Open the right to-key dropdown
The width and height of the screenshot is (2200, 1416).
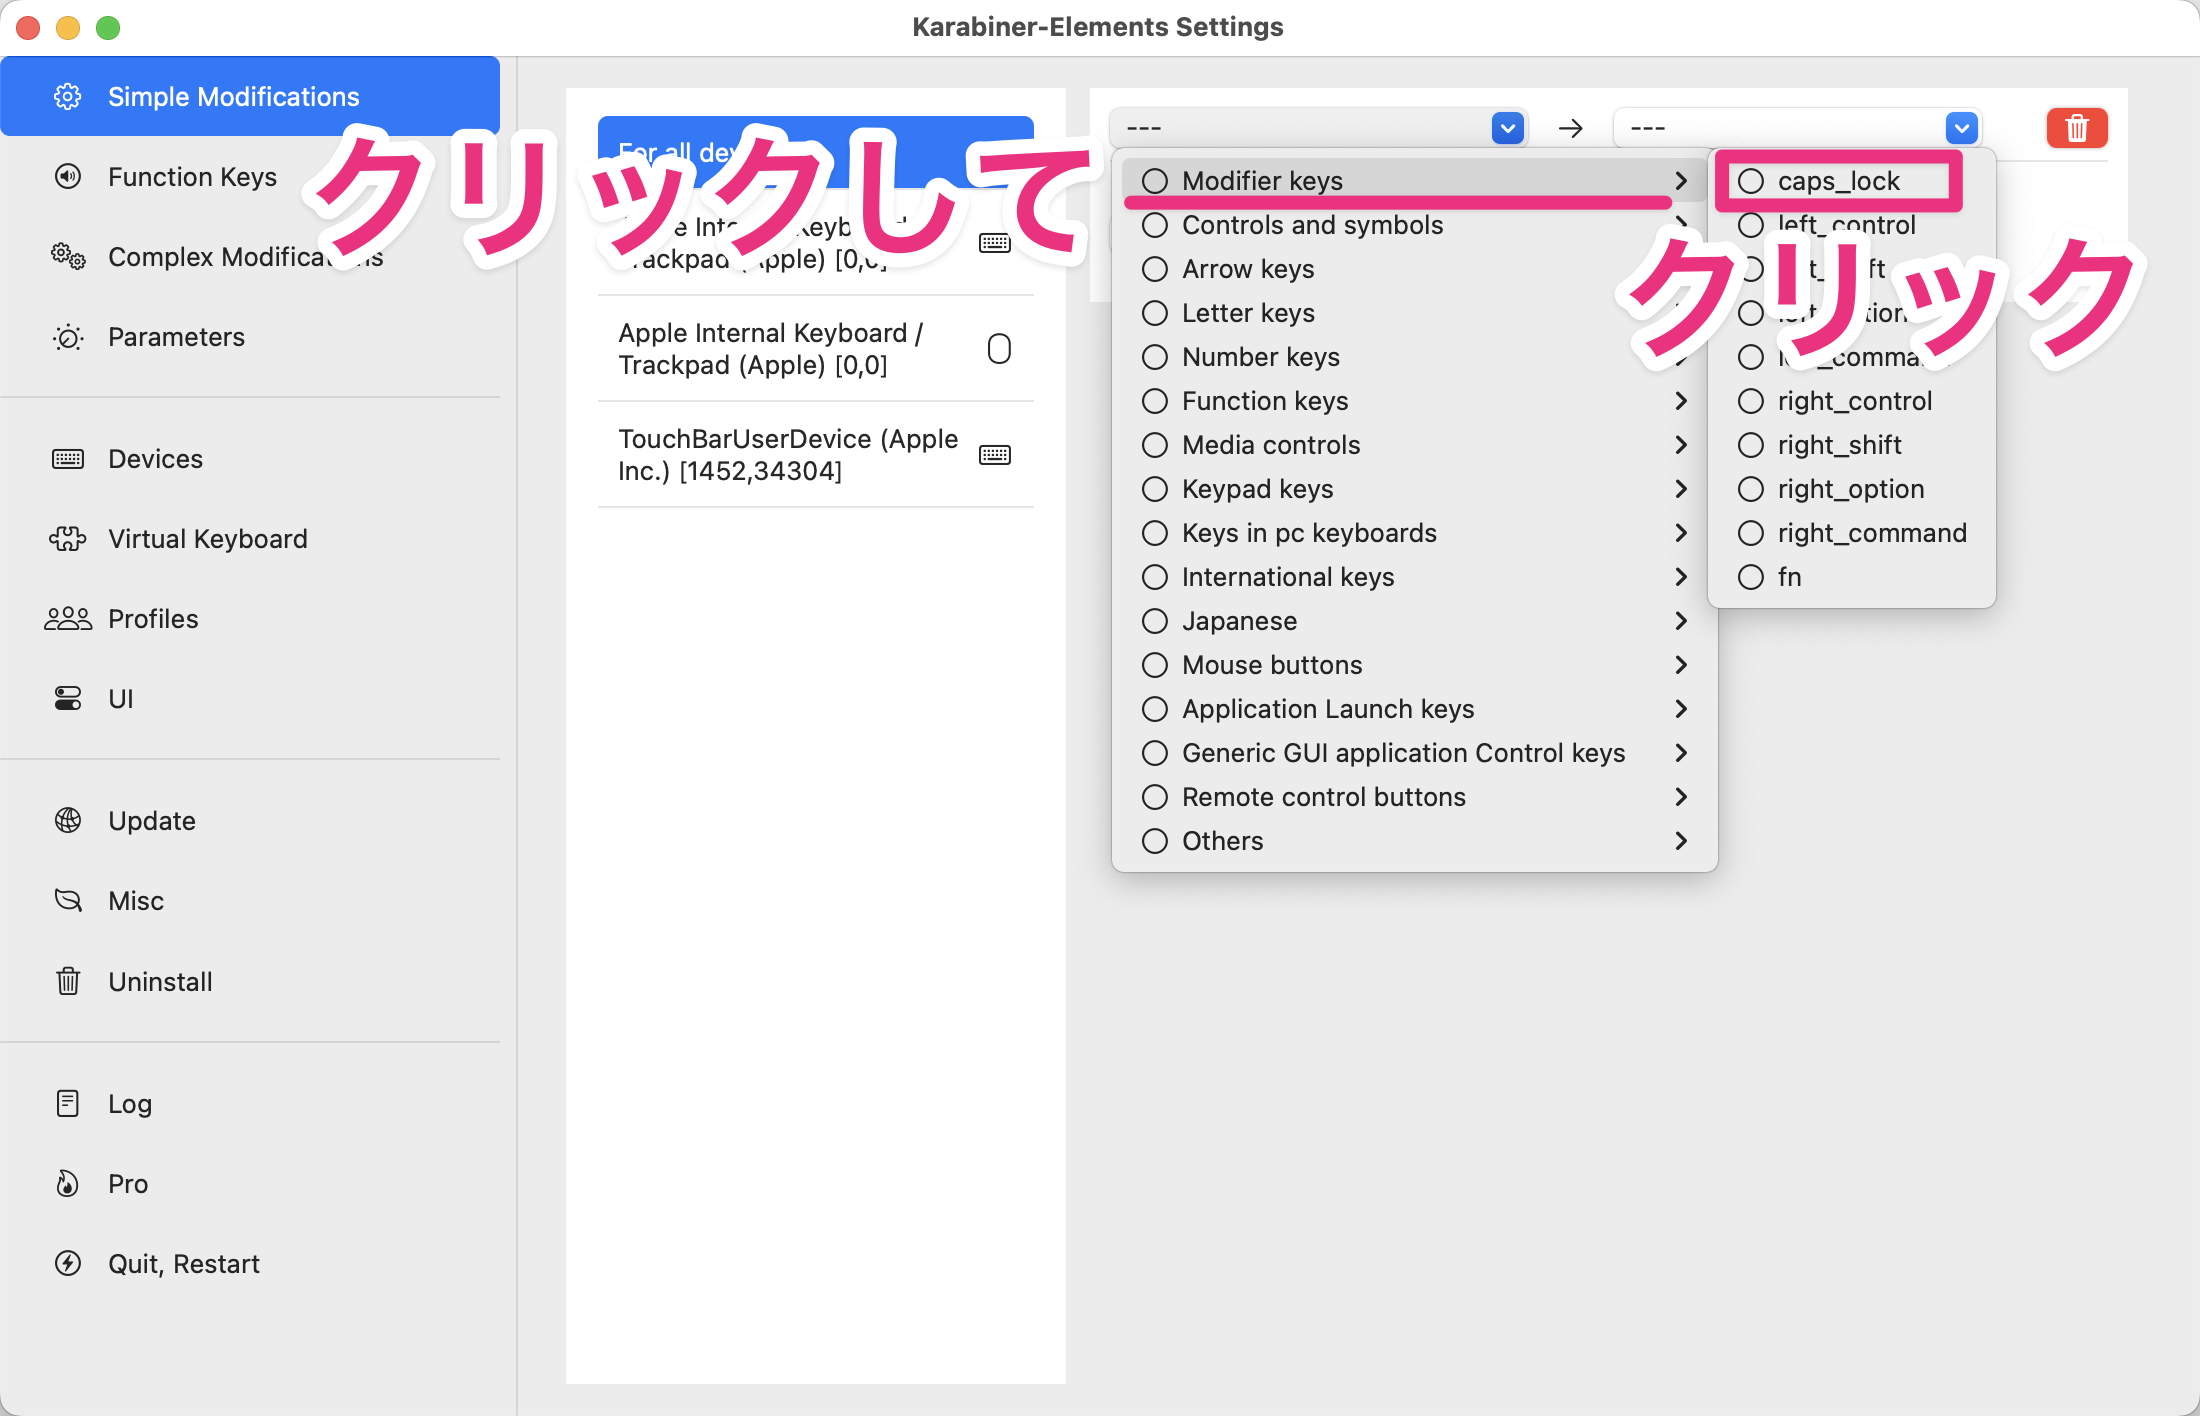coord(1961,127)
